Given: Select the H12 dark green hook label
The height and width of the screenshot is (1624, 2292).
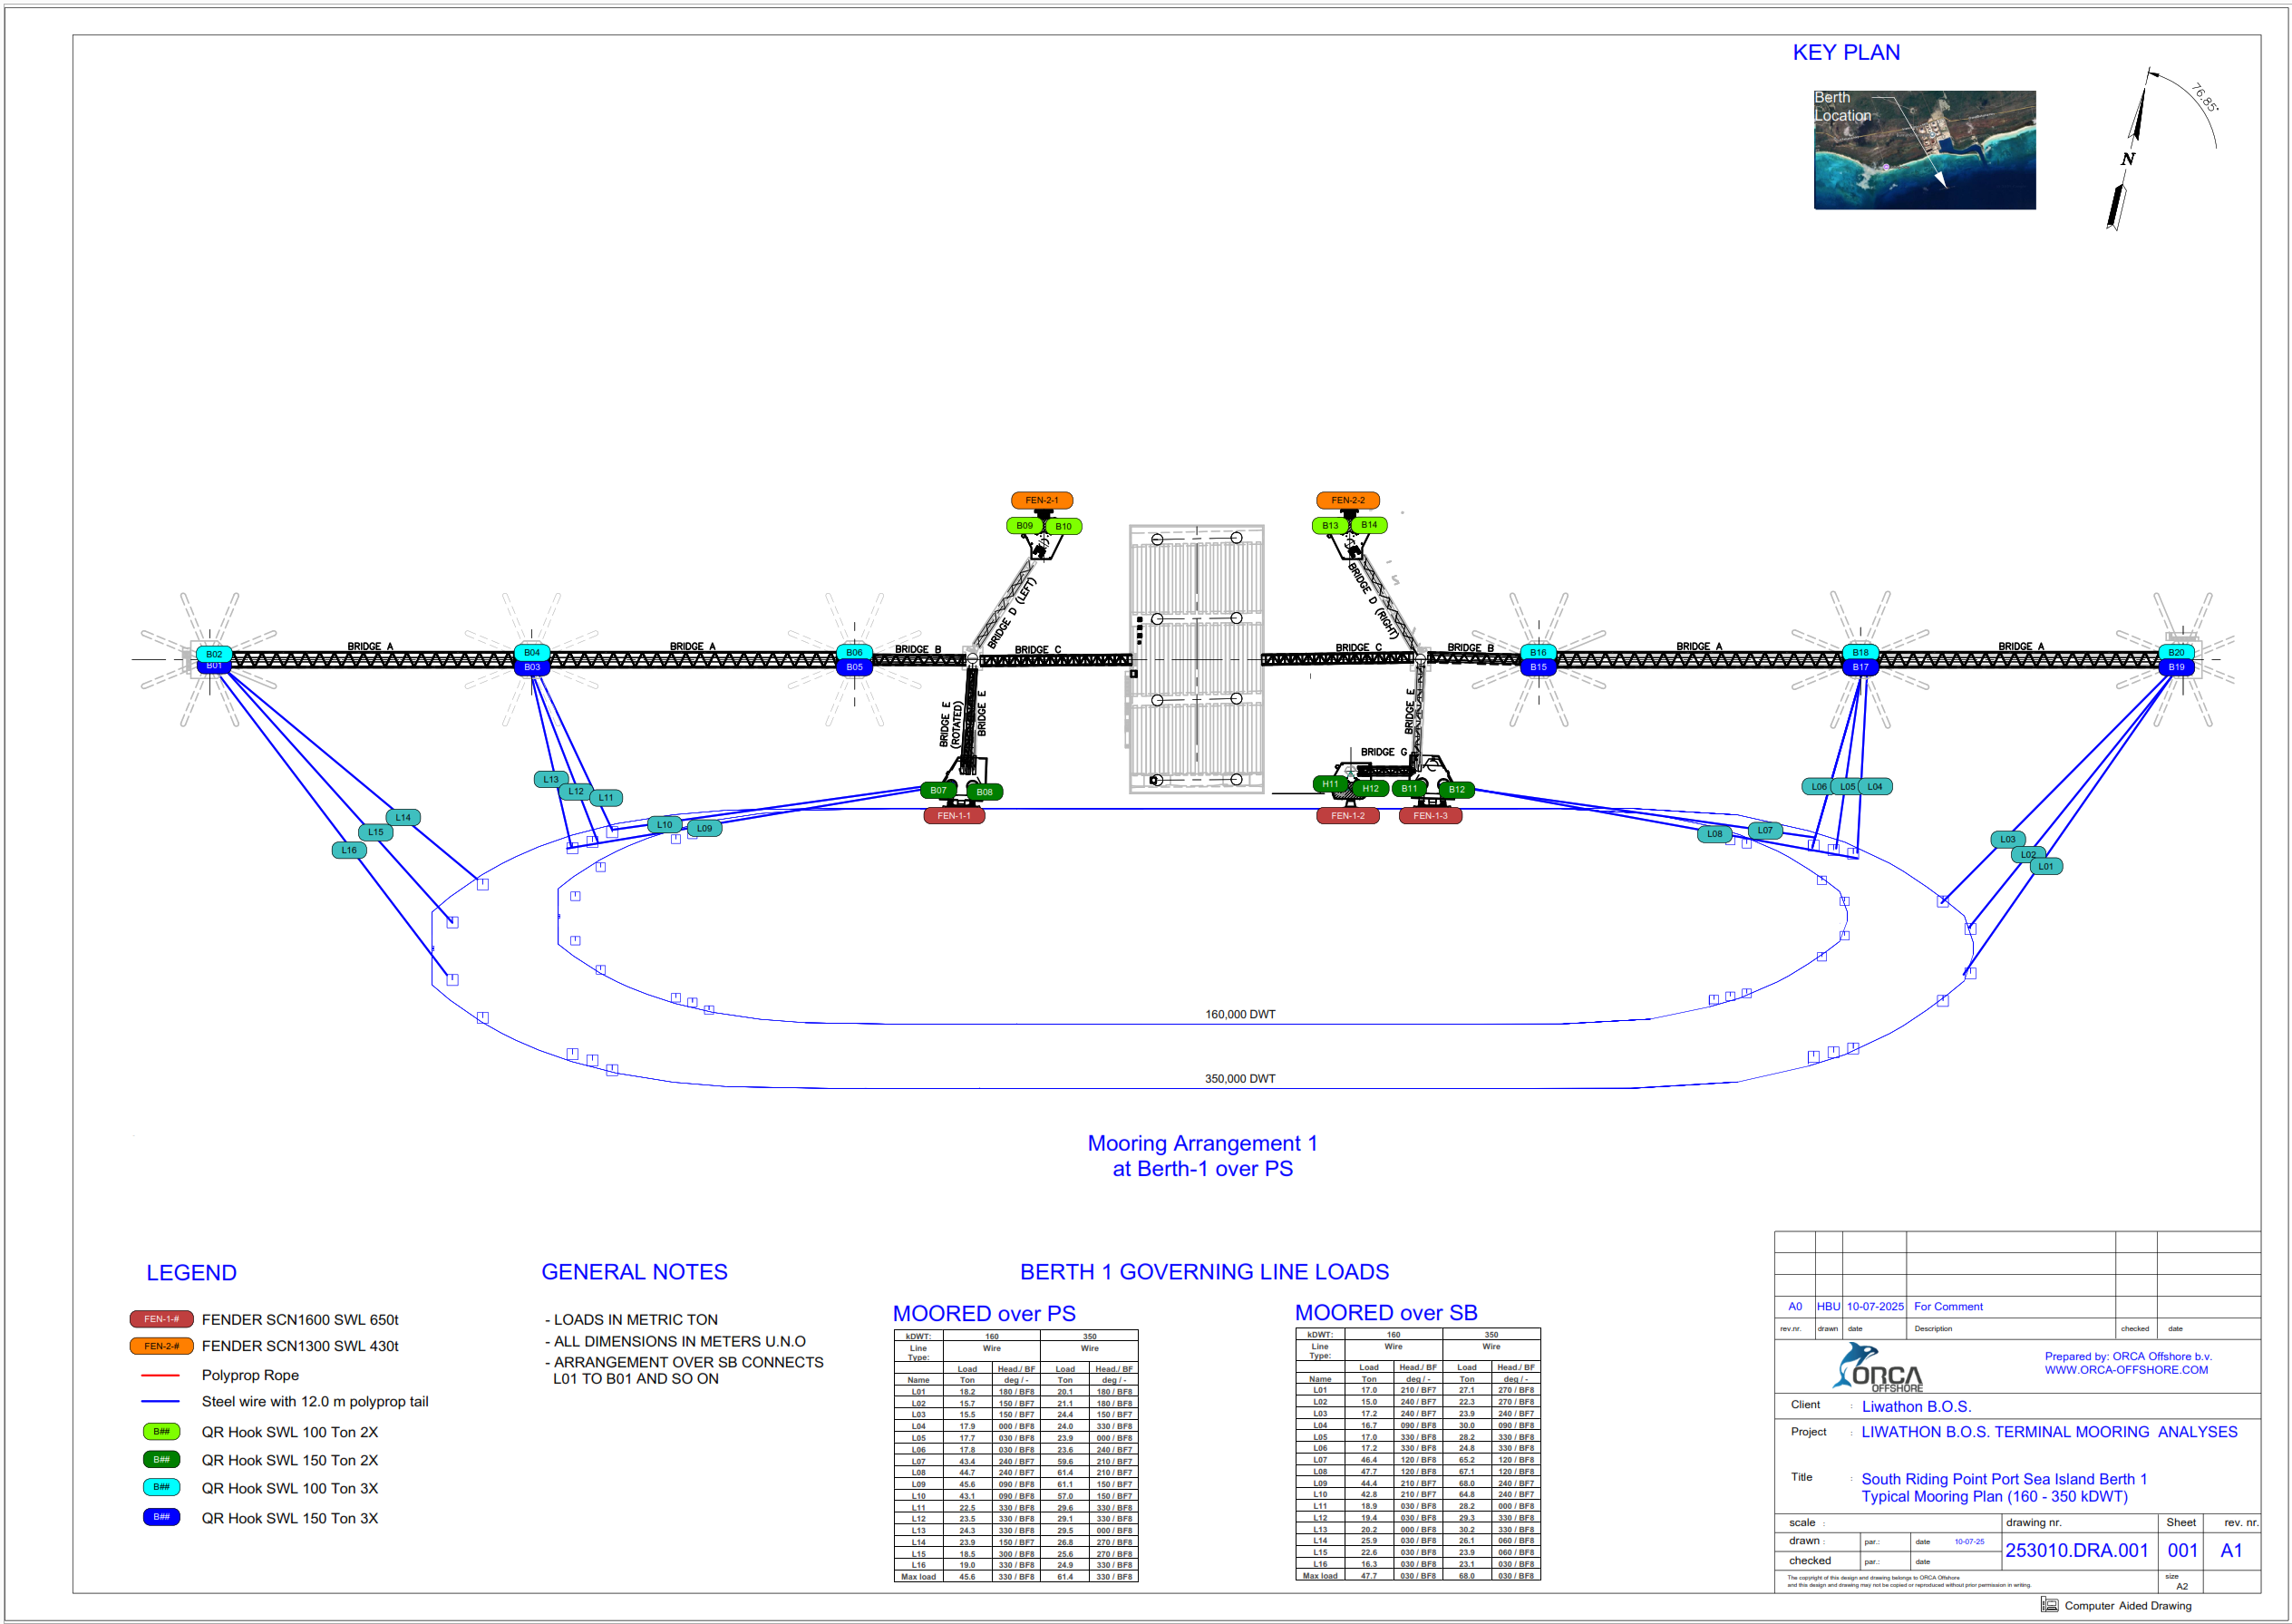Looking at the screenshot, I should pos(1370,789).
